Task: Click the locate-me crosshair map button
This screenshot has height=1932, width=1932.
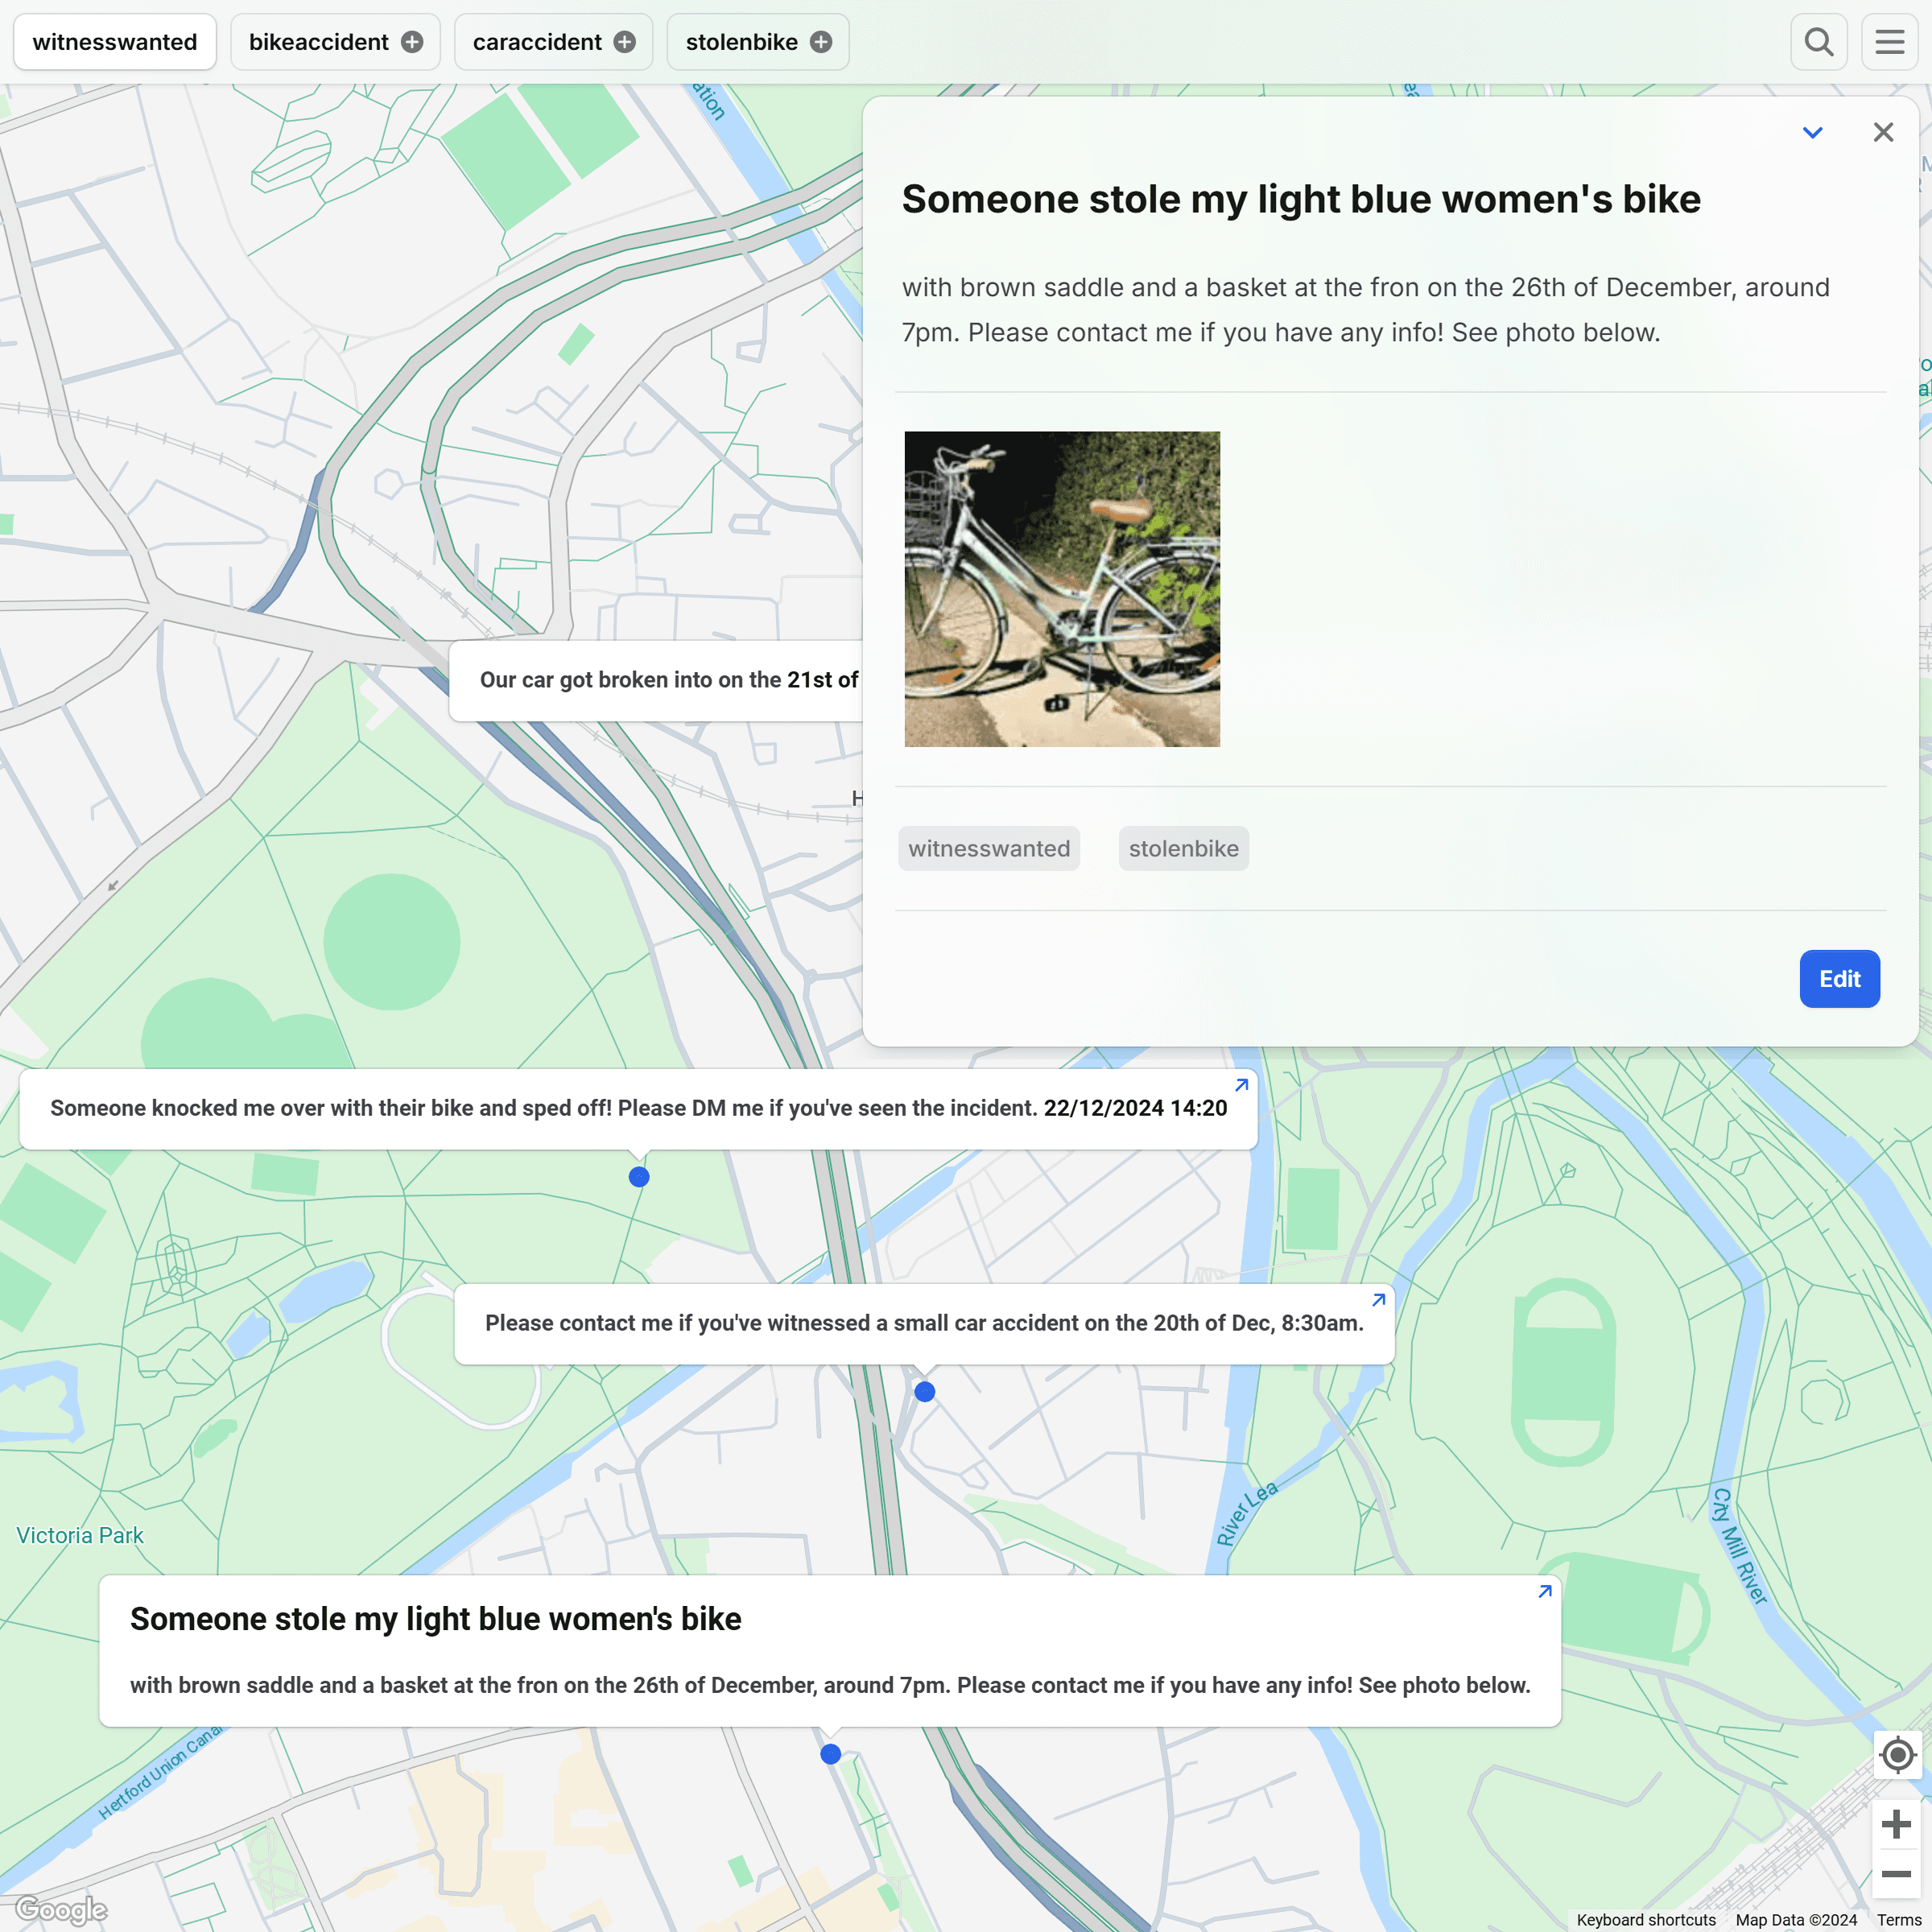Action: 1897,1755
